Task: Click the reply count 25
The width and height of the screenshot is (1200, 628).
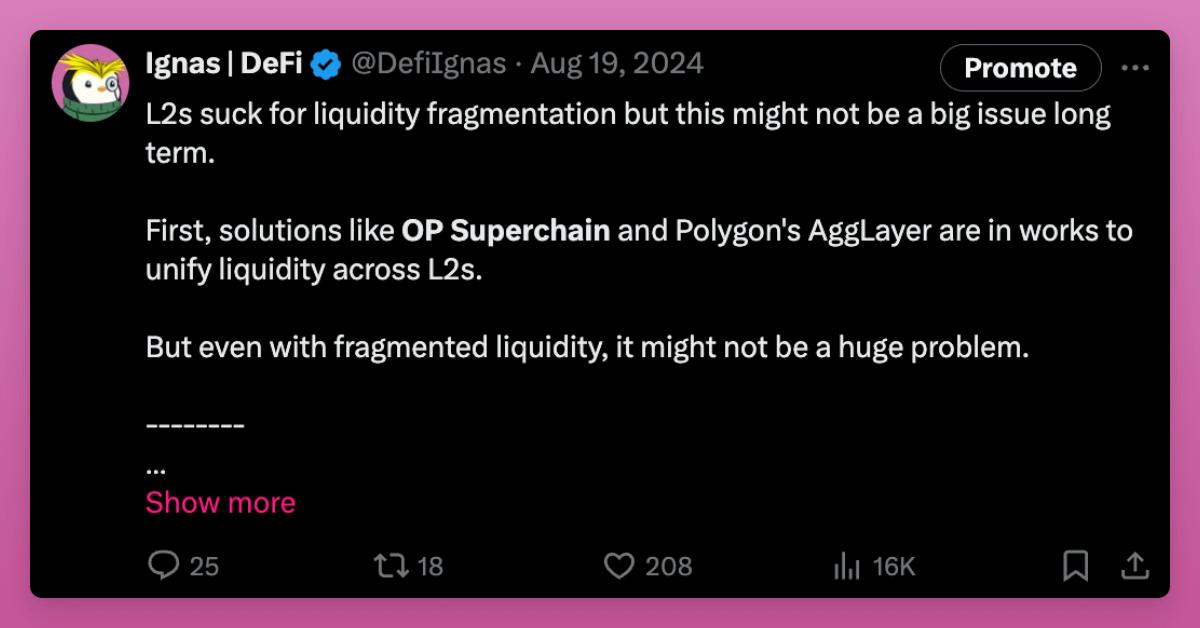Action: [204, 567]
